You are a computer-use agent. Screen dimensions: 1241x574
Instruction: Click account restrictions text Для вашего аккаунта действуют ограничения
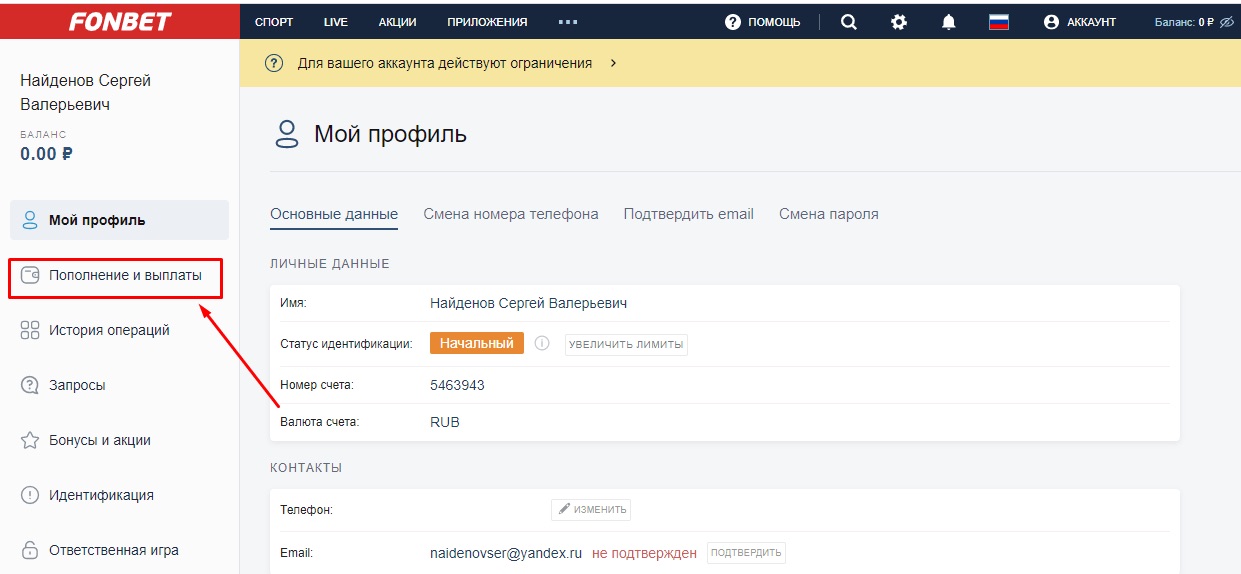445,63
